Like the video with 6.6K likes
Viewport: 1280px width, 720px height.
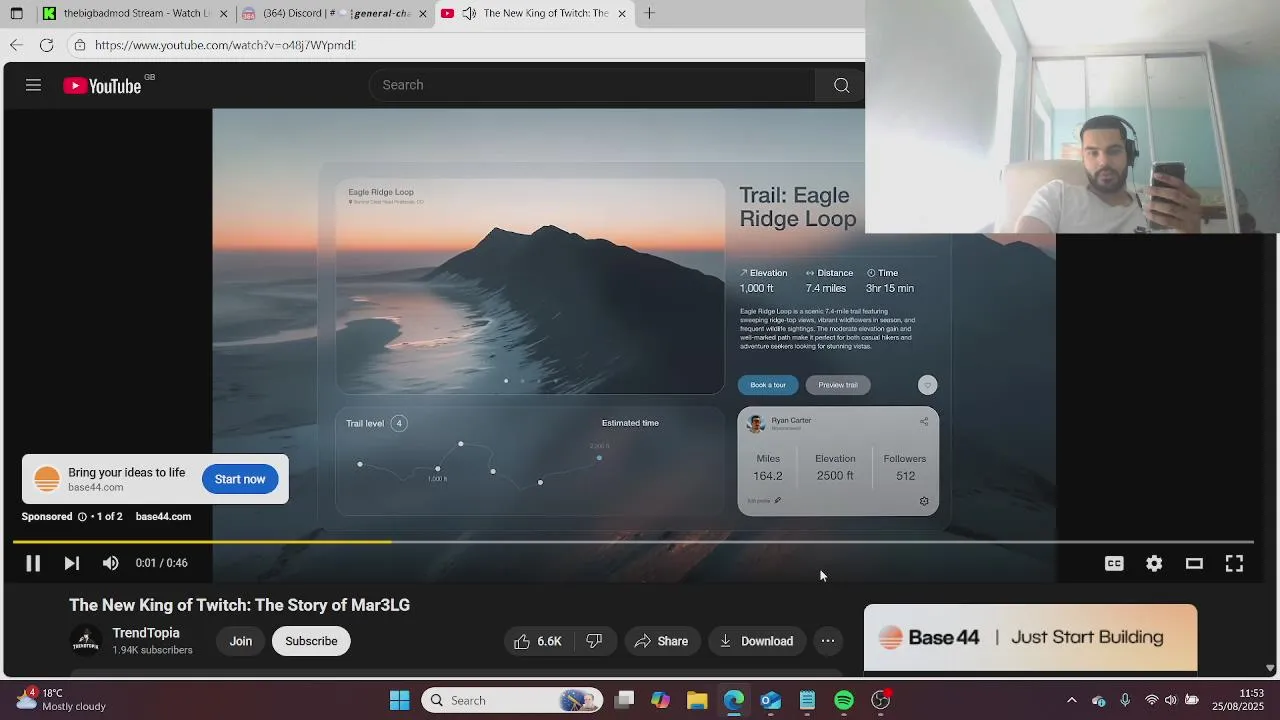(538, 641)
